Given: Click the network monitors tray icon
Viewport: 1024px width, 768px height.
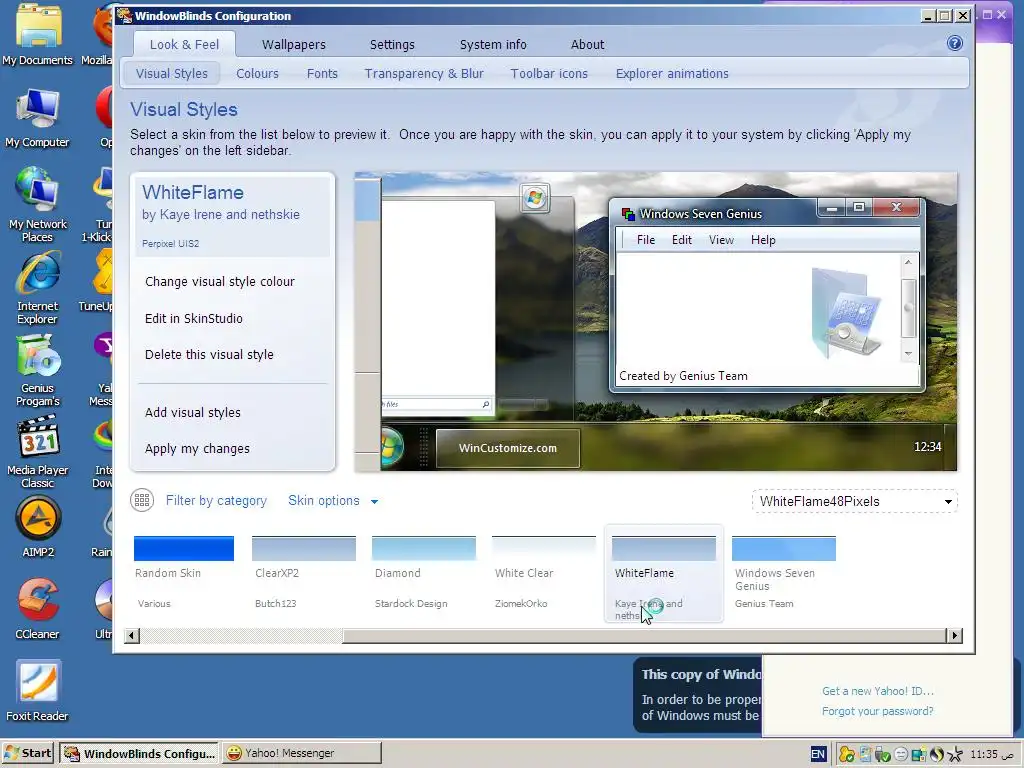Looking at the screenshot, I should [x=920, y=754].
